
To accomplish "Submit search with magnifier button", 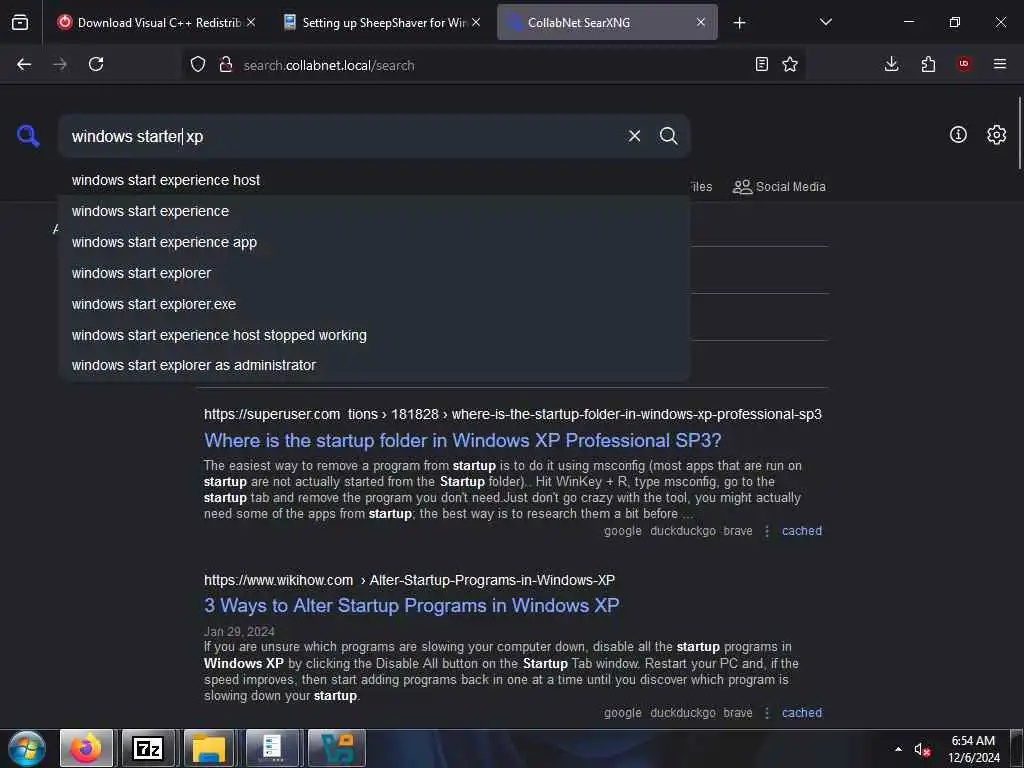I will tap(668, 136).
